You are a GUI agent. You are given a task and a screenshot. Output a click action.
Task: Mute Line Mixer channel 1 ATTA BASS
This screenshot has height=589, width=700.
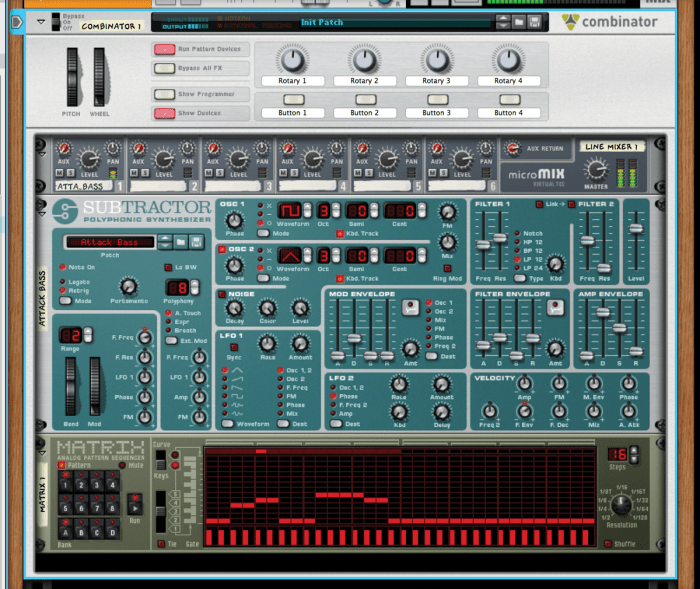tap(60, 173)
